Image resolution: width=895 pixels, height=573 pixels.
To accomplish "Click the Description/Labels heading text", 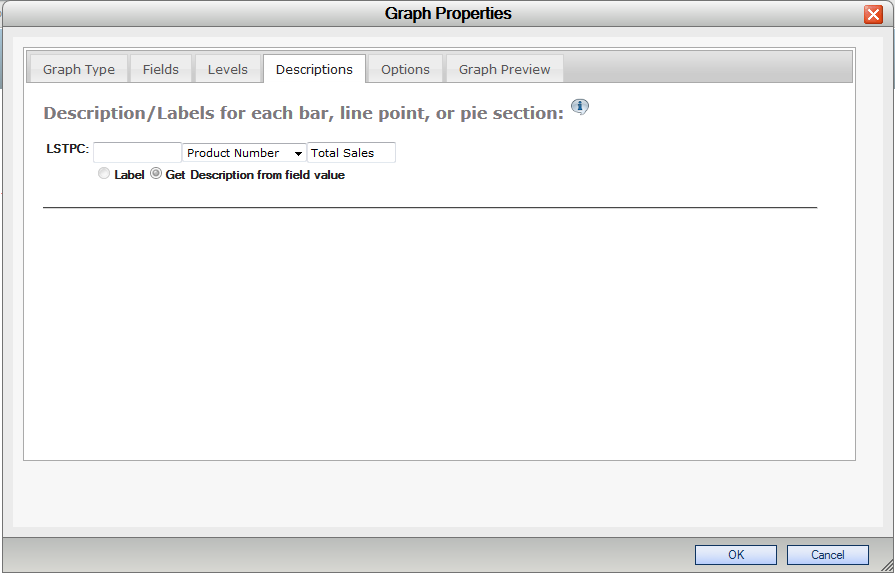I will 304,113.
